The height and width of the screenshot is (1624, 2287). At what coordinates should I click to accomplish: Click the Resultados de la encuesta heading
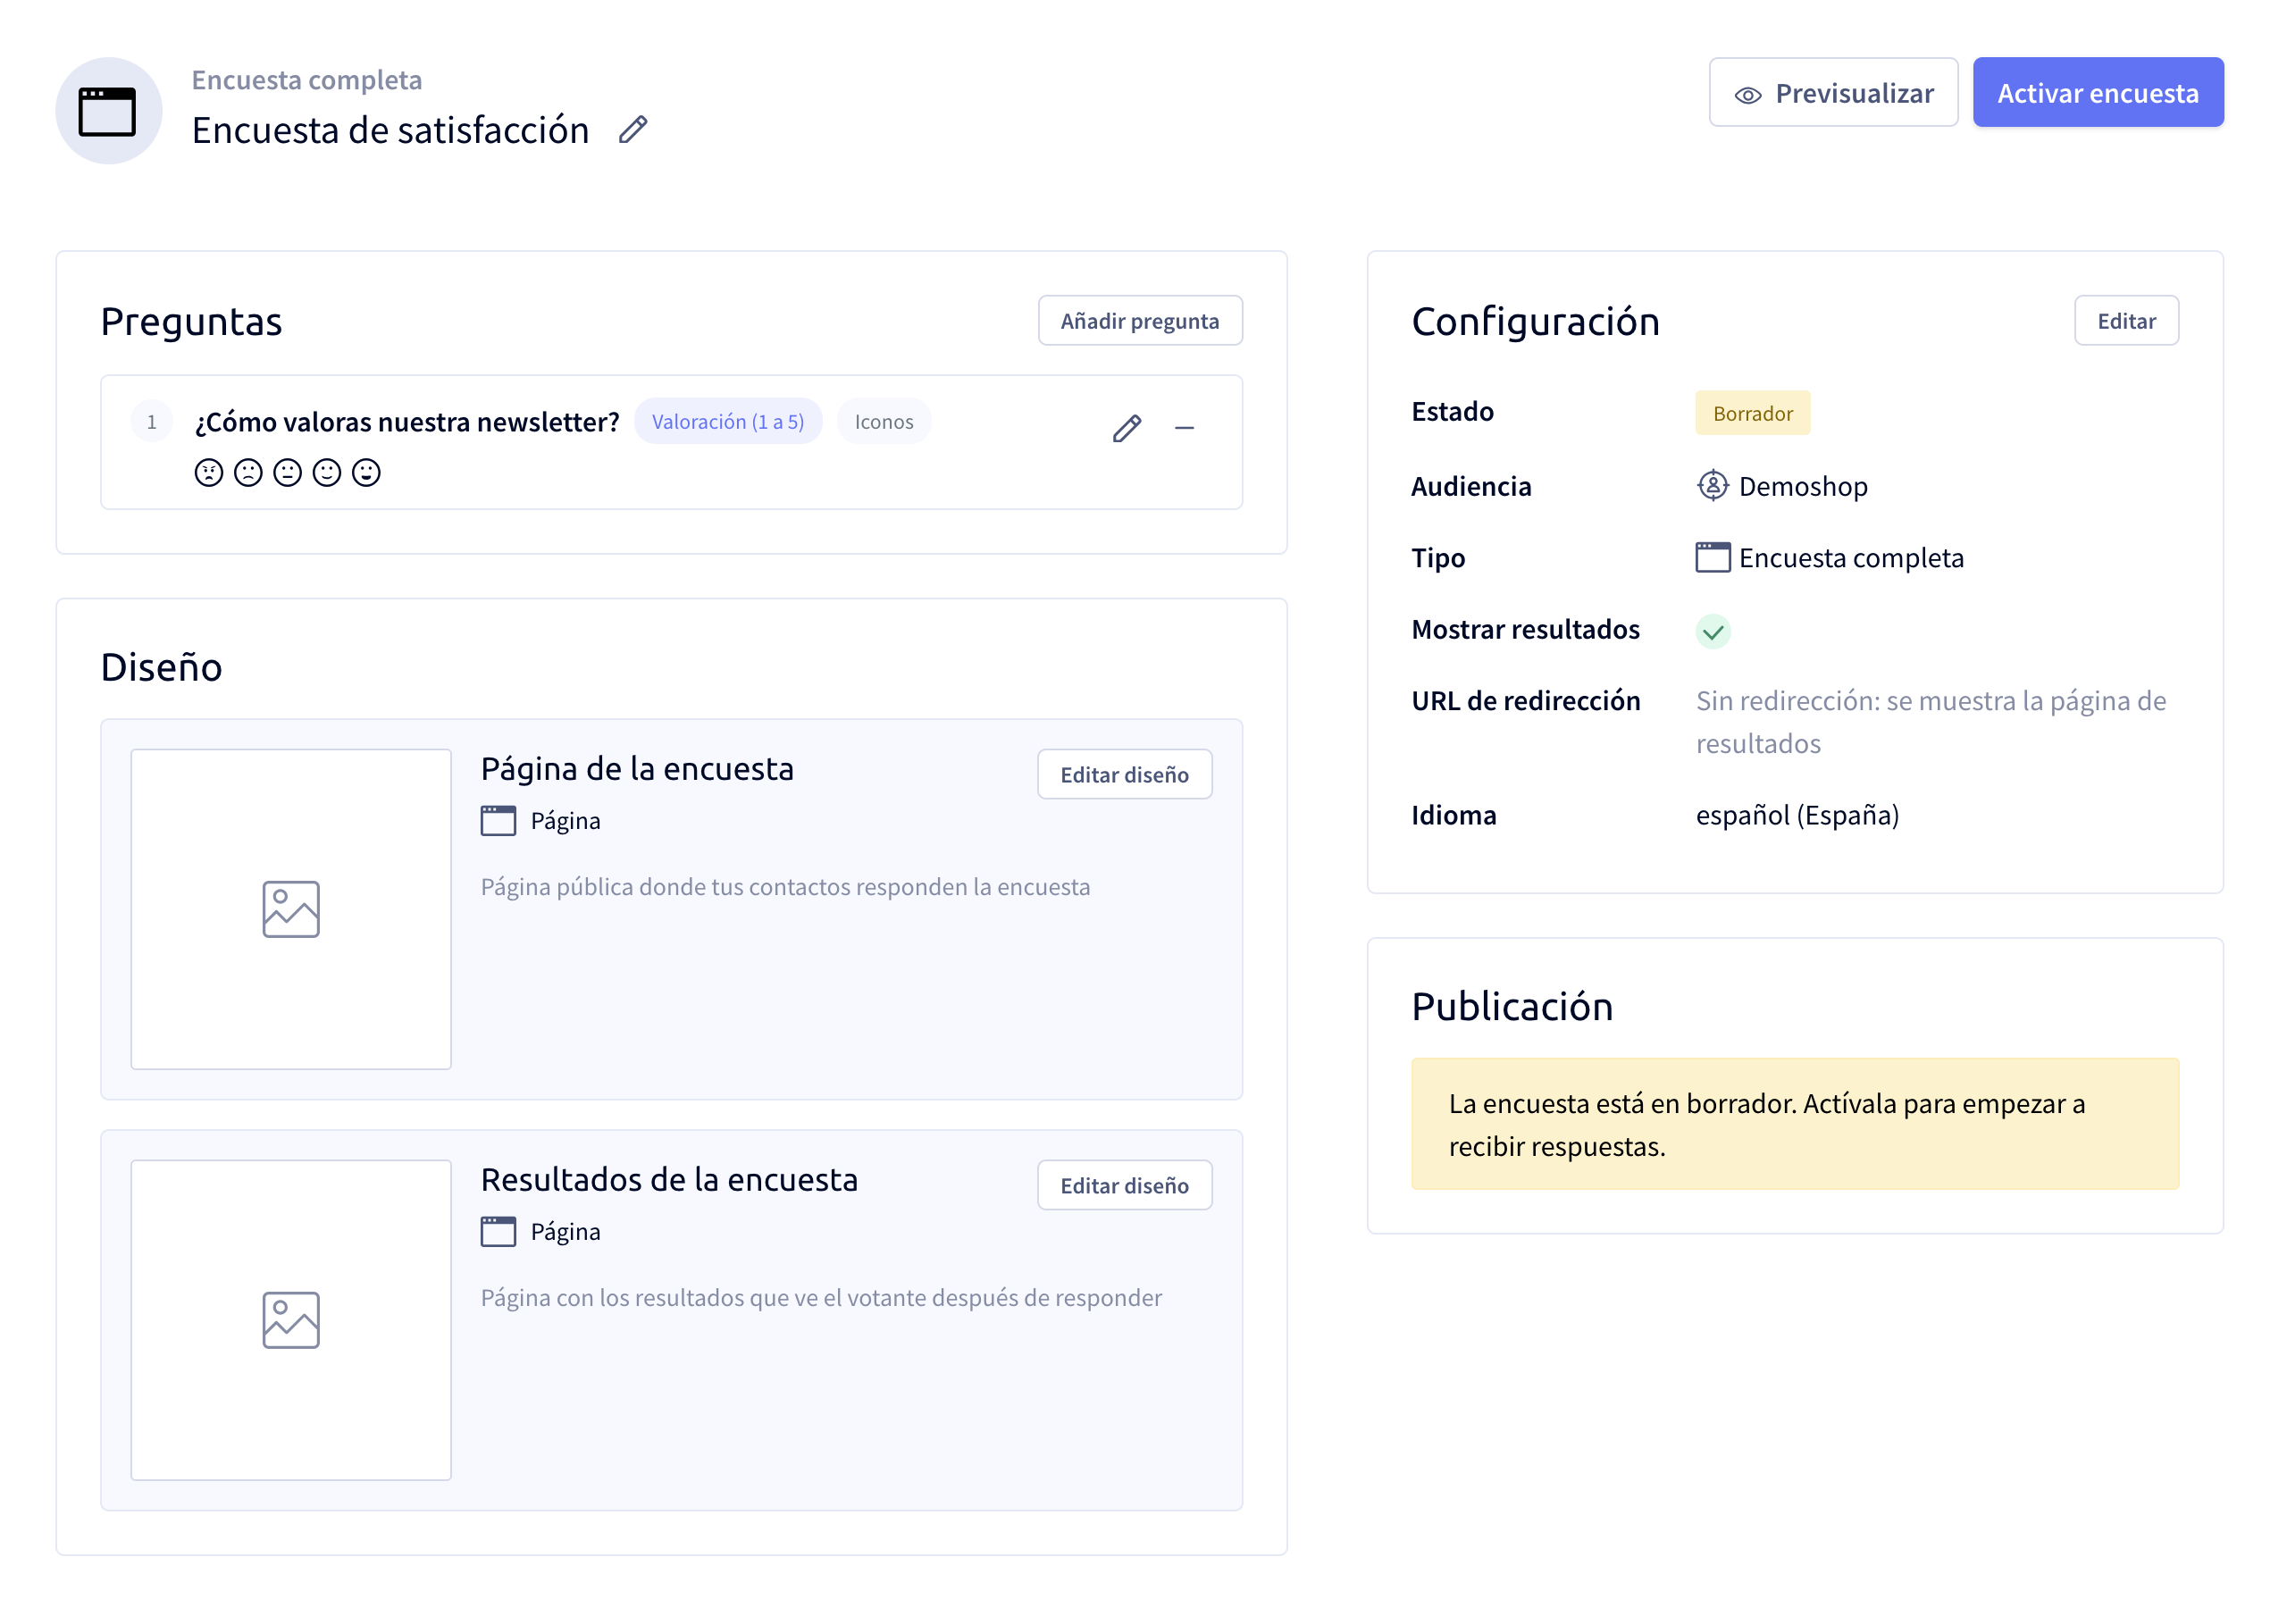click(x=669, y=1179)
